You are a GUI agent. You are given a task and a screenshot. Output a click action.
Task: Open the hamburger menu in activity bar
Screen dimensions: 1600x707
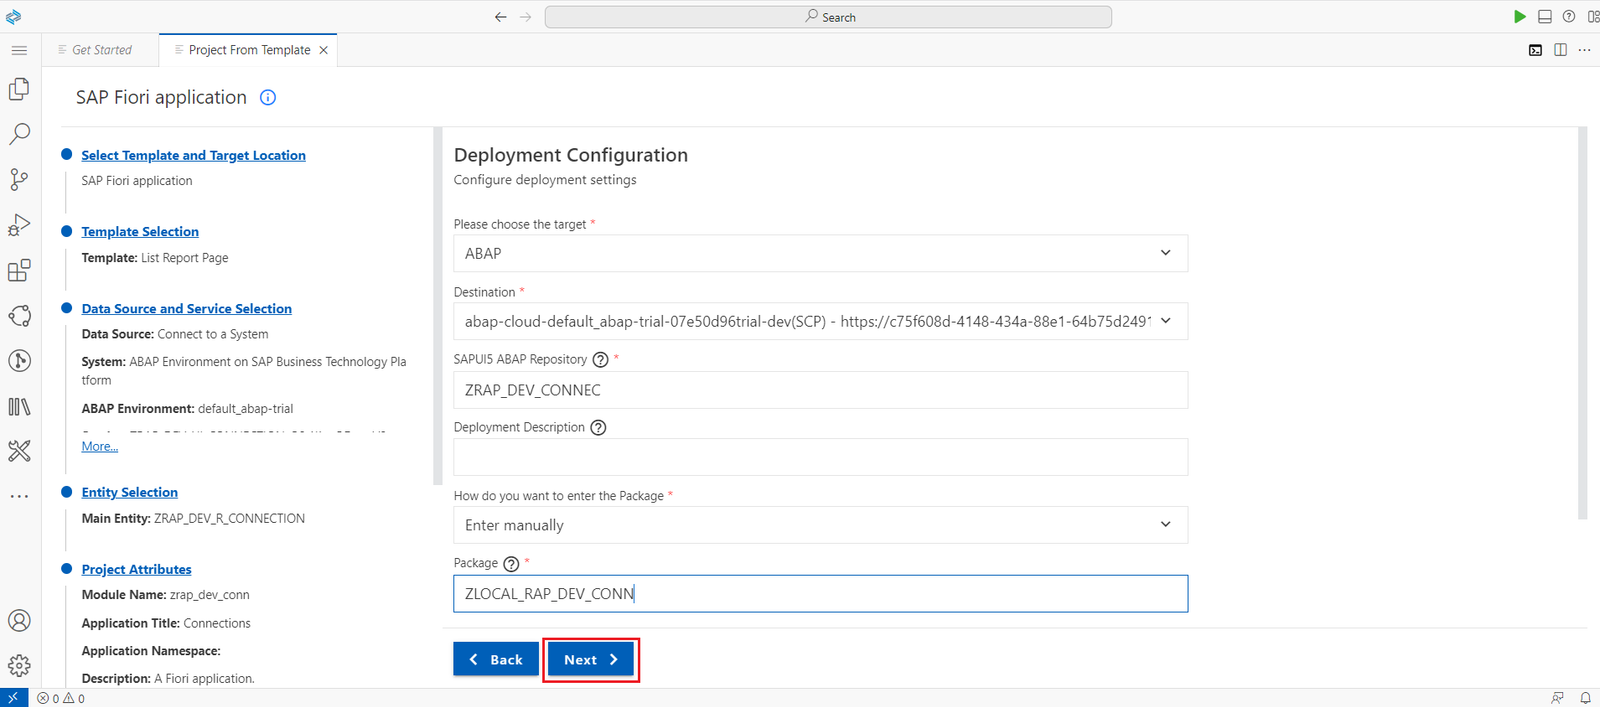point(19,50)
